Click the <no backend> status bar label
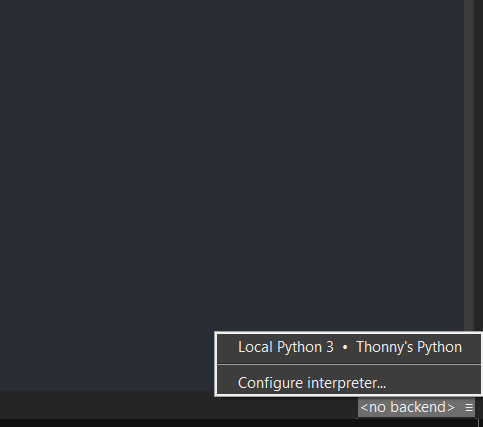 point(407,407)
